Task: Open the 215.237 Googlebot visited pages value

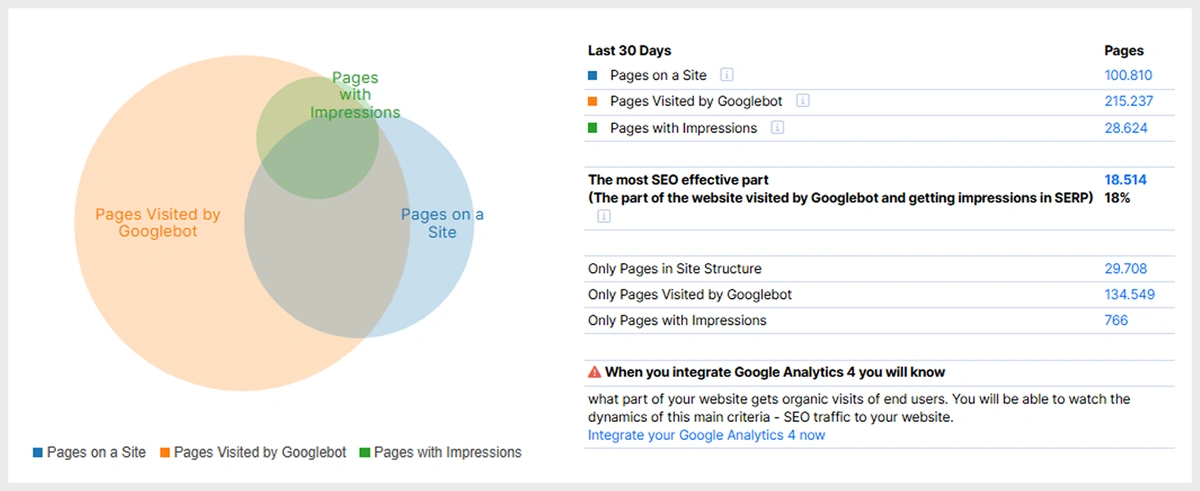Action: [1125, 101]
